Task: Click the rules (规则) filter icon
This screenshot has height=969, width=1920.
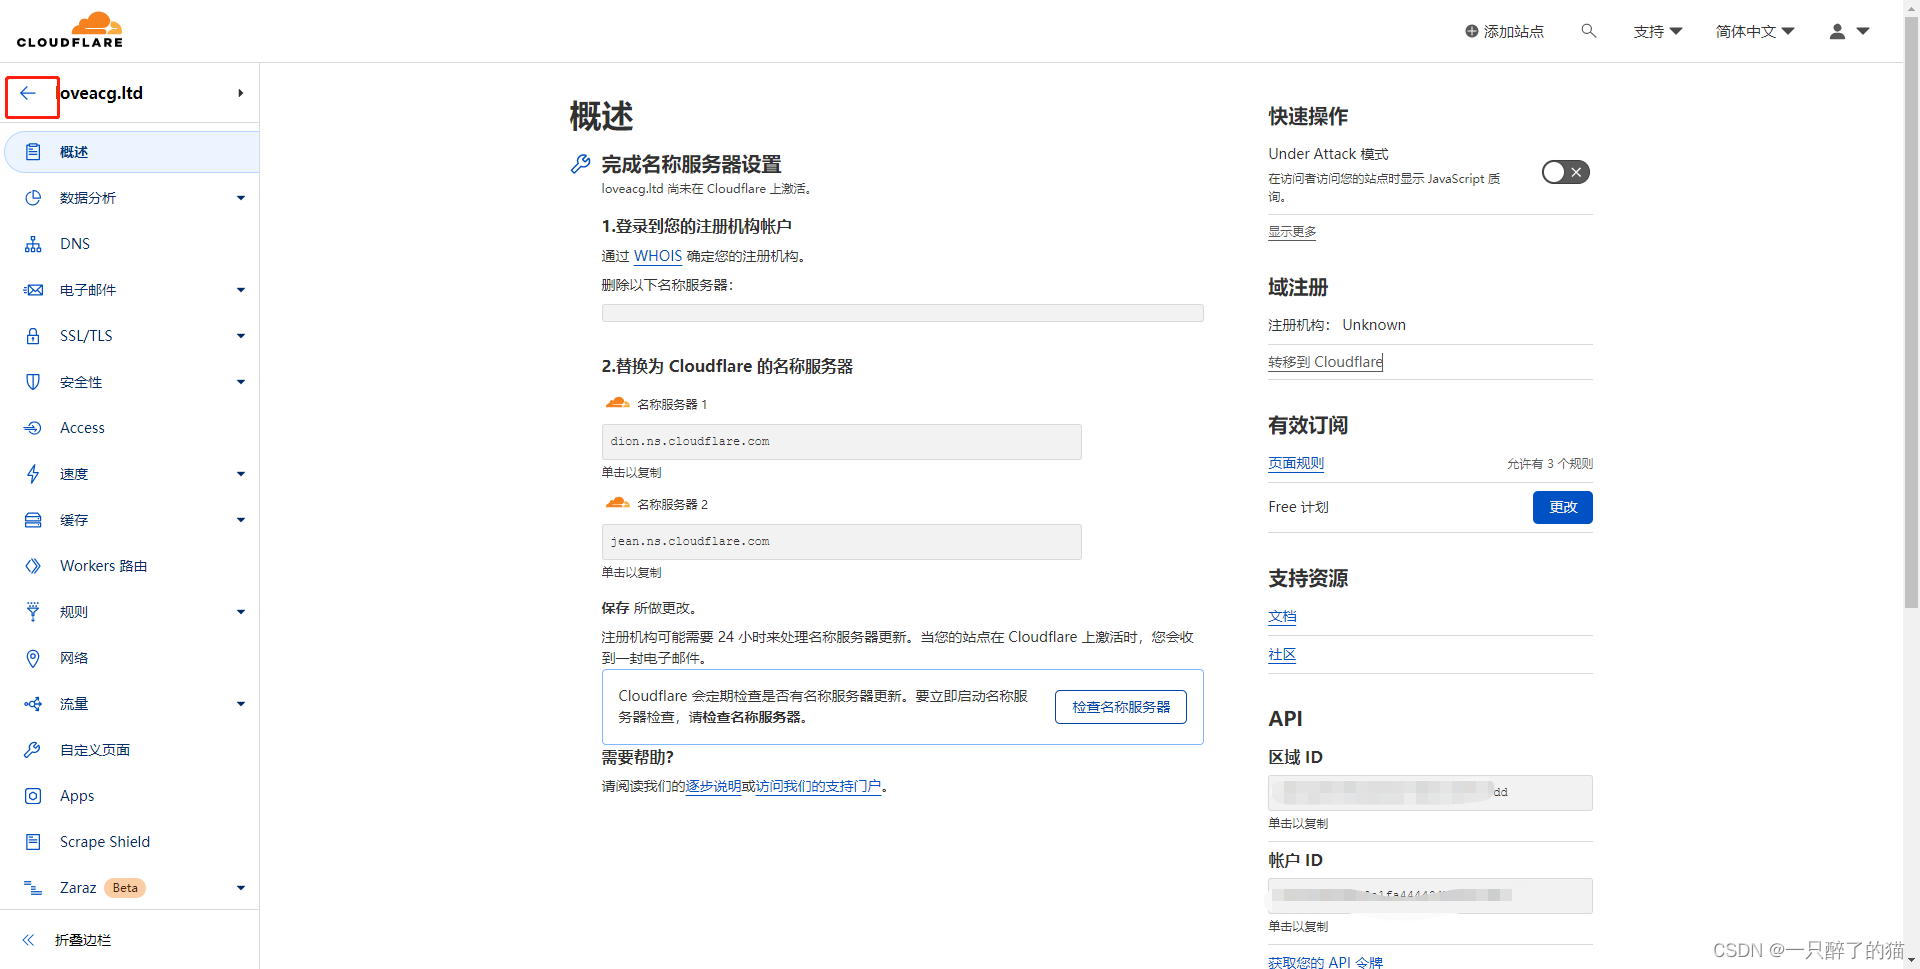Action: click(x=33, y=612)
